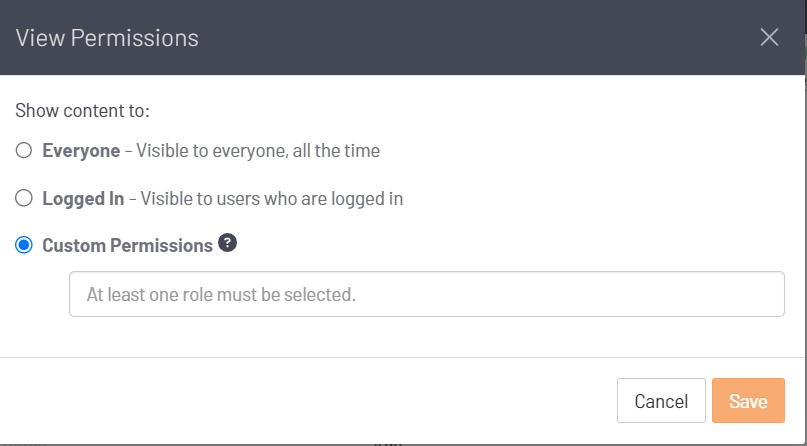This screenshot has height=446, width=807.
Task: Click the empty right end of roles box
Action: (x=700, y=295)
